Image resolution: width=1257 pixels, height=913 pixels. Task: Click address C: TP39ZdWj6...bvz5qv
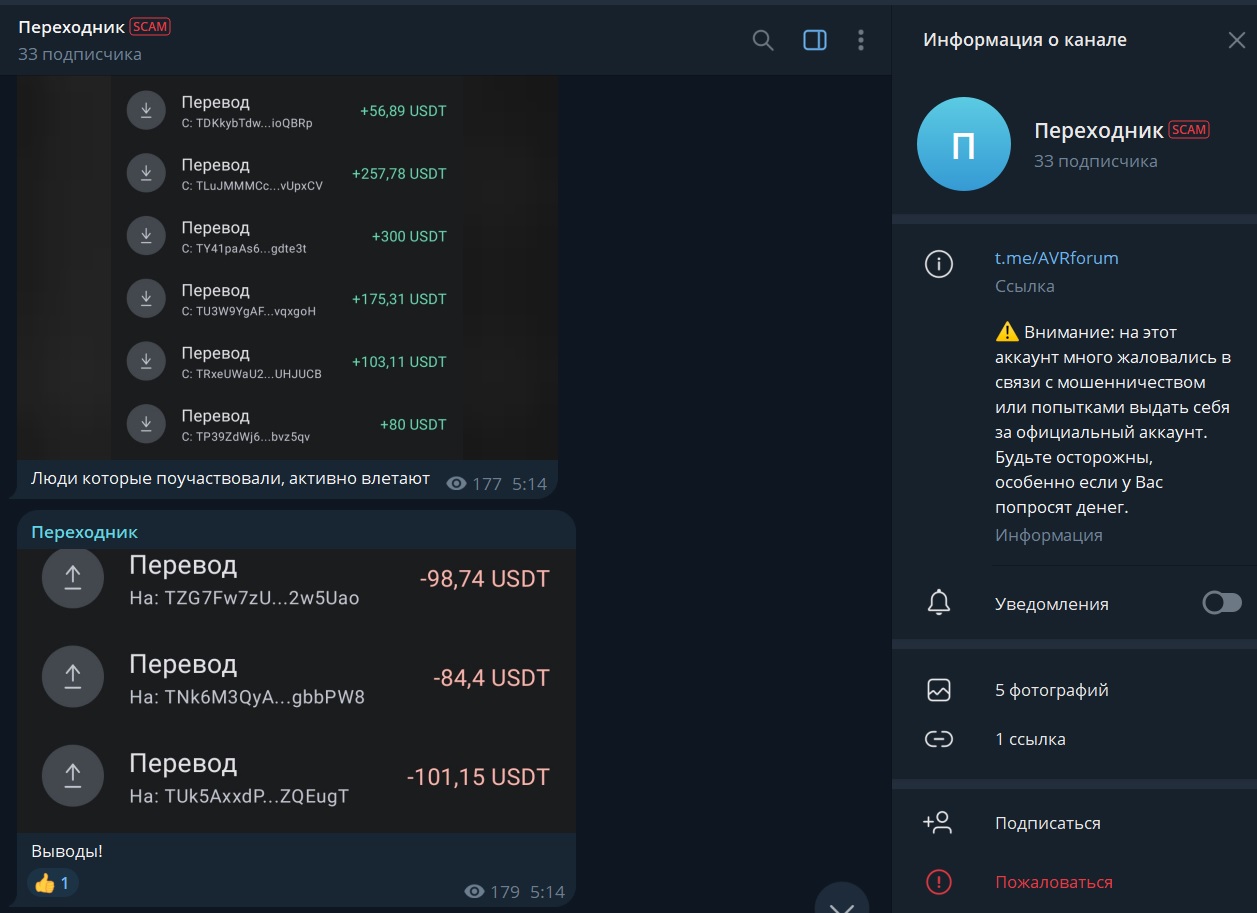click(246, 438)
